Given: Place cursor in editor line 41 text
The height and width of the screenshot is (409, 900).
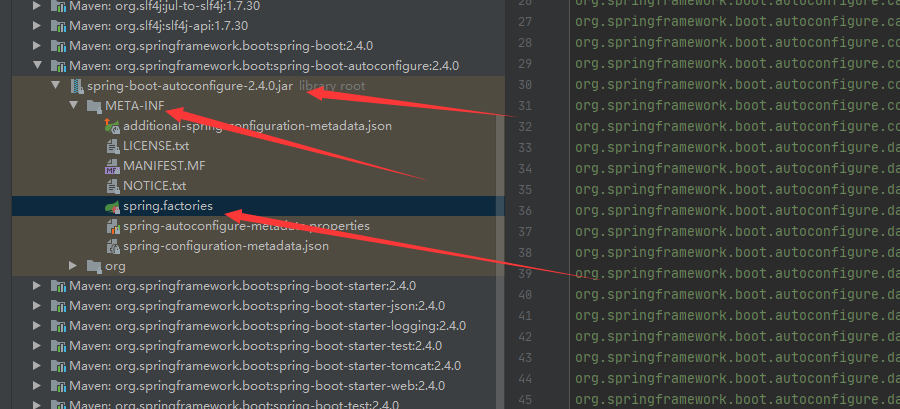Looking at the screenshot, I should (x=738, y=315).
